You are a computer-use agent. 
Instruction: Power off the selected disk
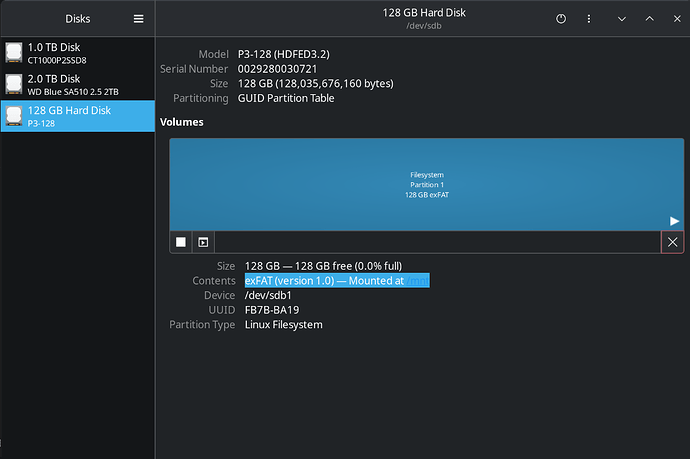pyautogui.click(x=561, y=19)
